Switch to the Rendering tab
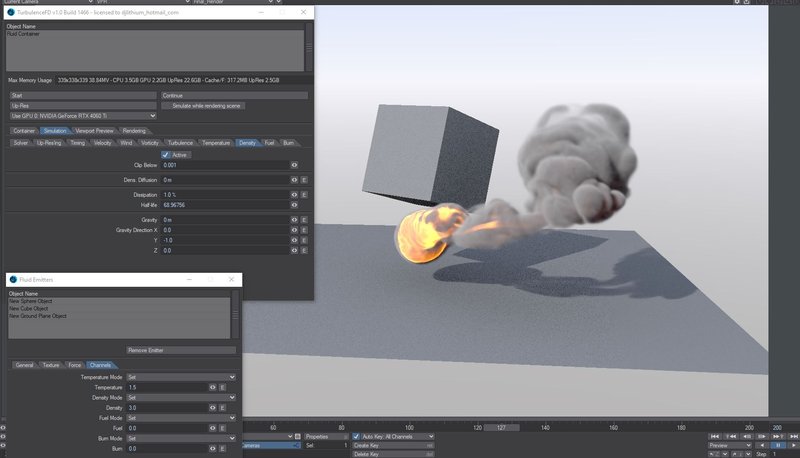The image size is (800, 458). coord(134,131)
